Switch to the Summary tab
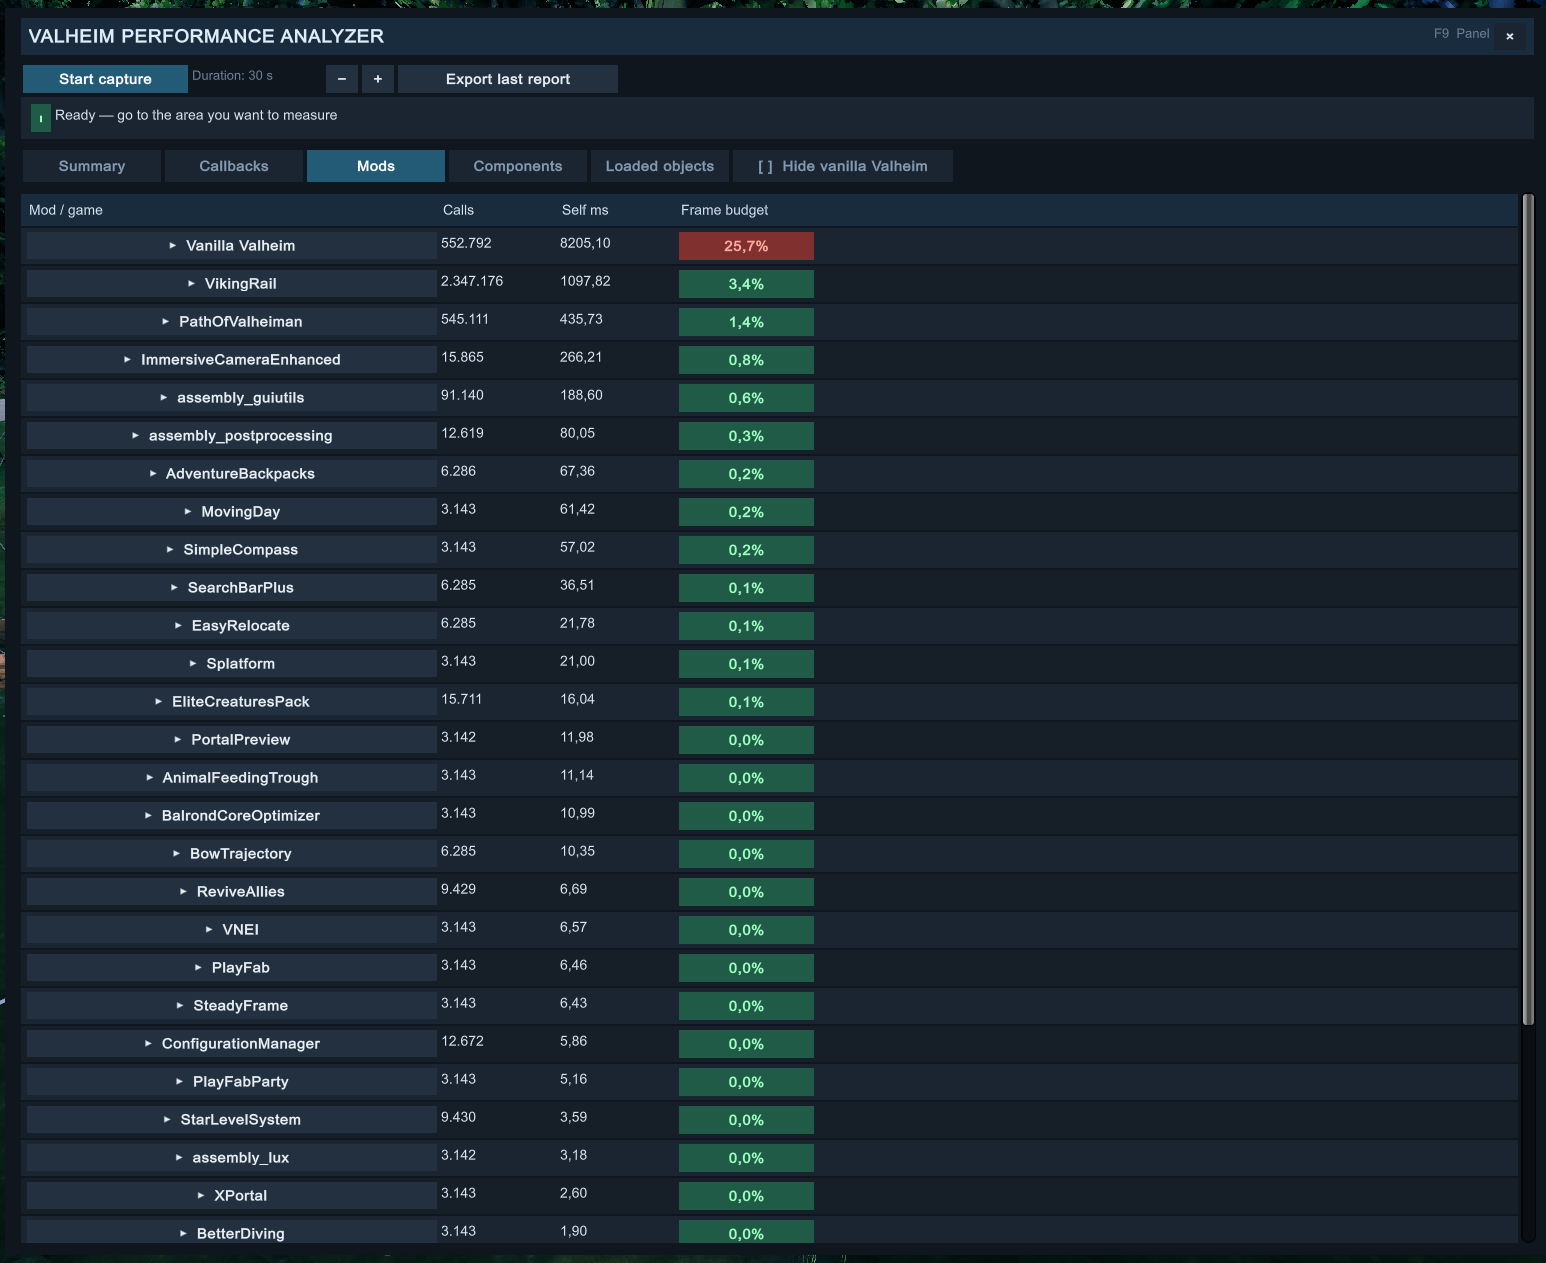This screenshot has width=1546, height=1263. pyautogui.click(x=92, y=166)
